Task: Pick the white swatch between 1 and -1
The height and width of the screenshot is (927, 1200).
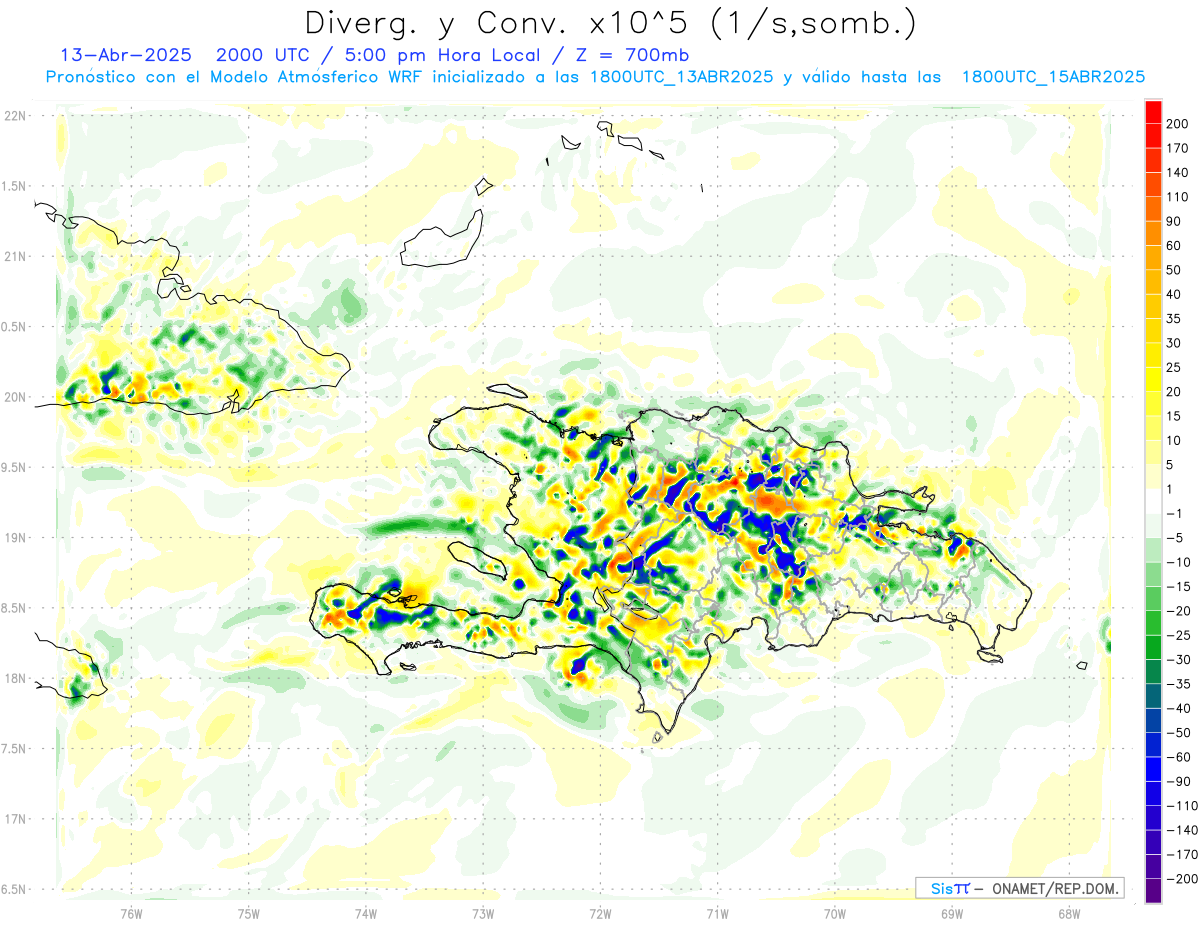Action: [x=1153, y=502]
